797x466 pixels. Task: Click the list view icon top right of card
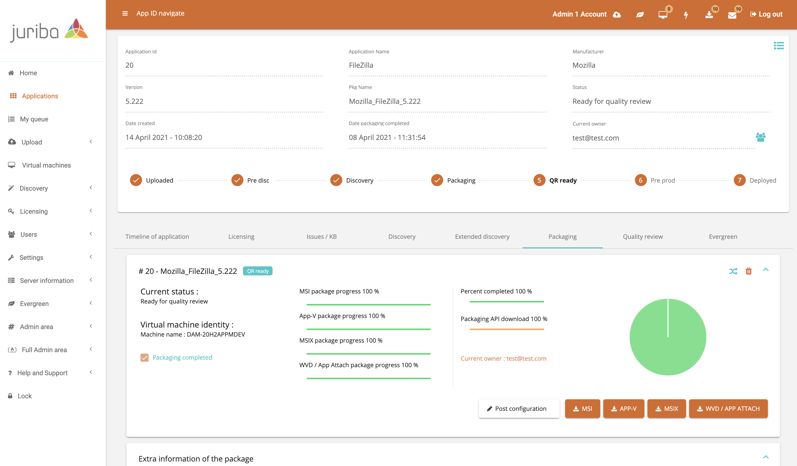(x=779, y=46)
